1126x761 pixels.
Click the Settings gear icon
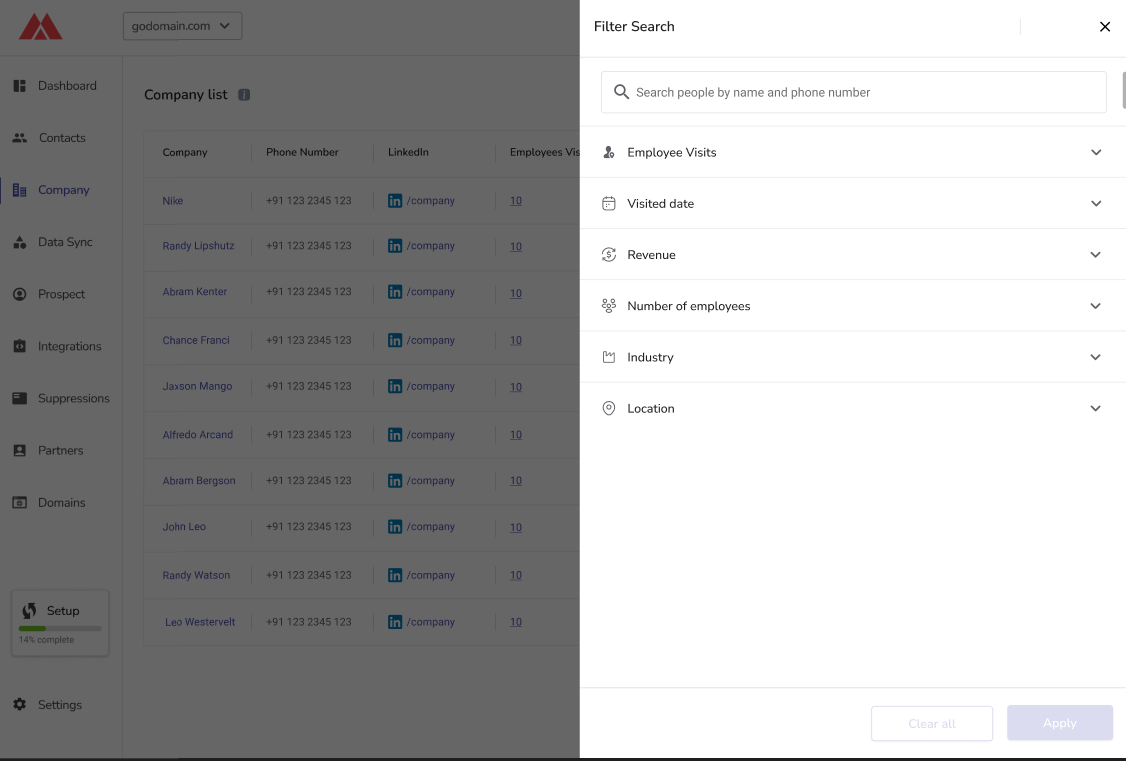tap(19, 704)
